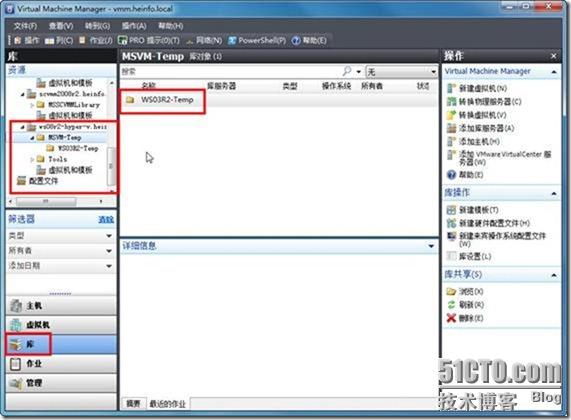Collapse the 库操作 actions group
The height and width of the screenshot is (420, 571).
554,193
